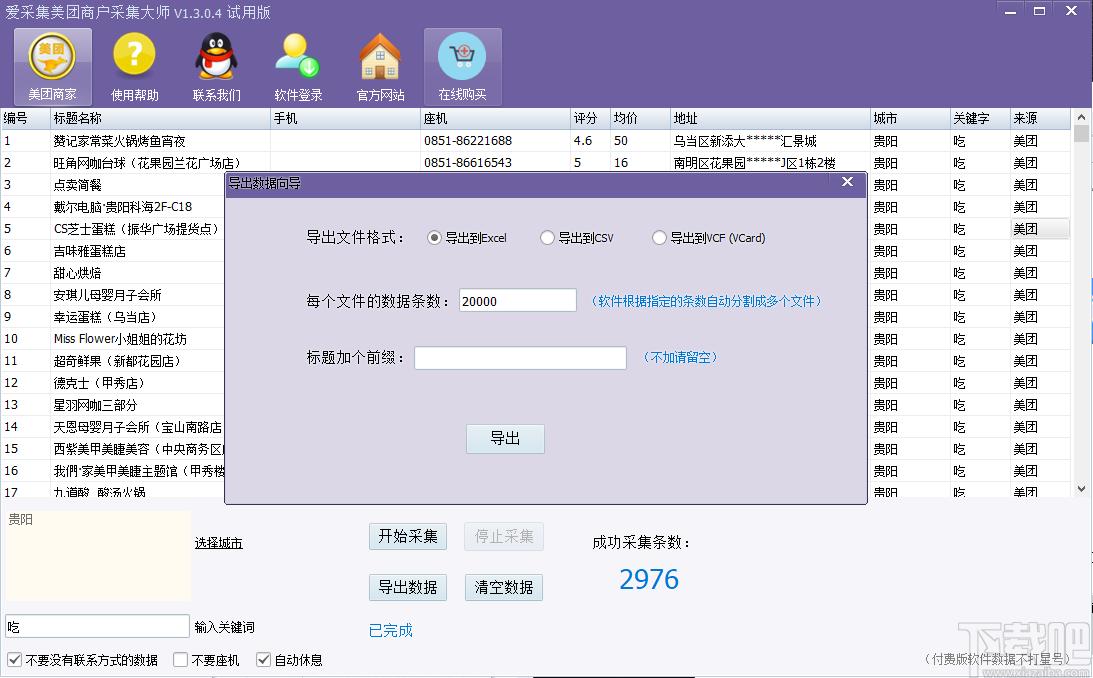Sort by 关键字 column header
Screen dimensions: 1093x678
coord(980,118)
